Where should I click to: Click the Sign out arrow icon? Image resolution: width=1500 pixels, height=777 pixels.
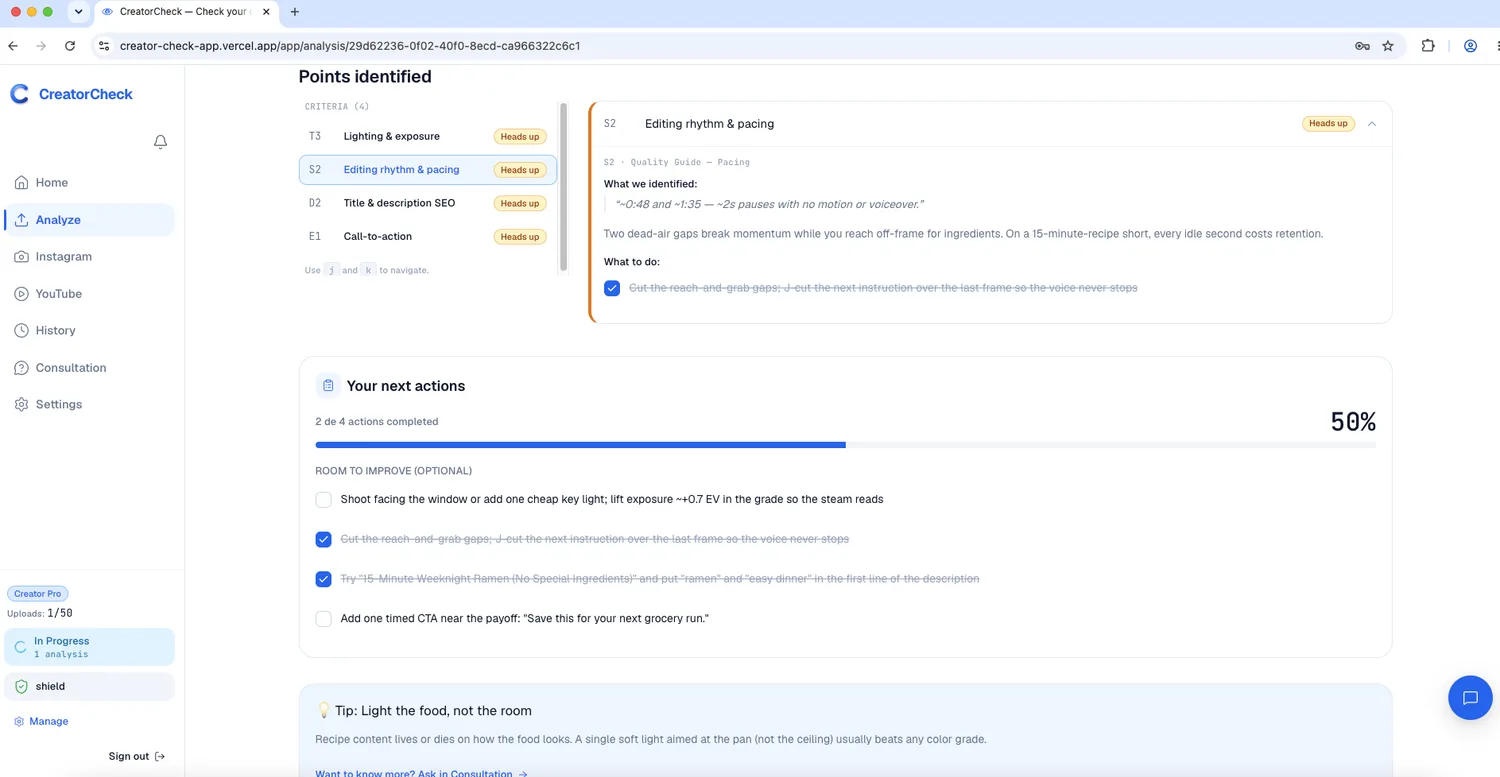click(x=160, y=757)
